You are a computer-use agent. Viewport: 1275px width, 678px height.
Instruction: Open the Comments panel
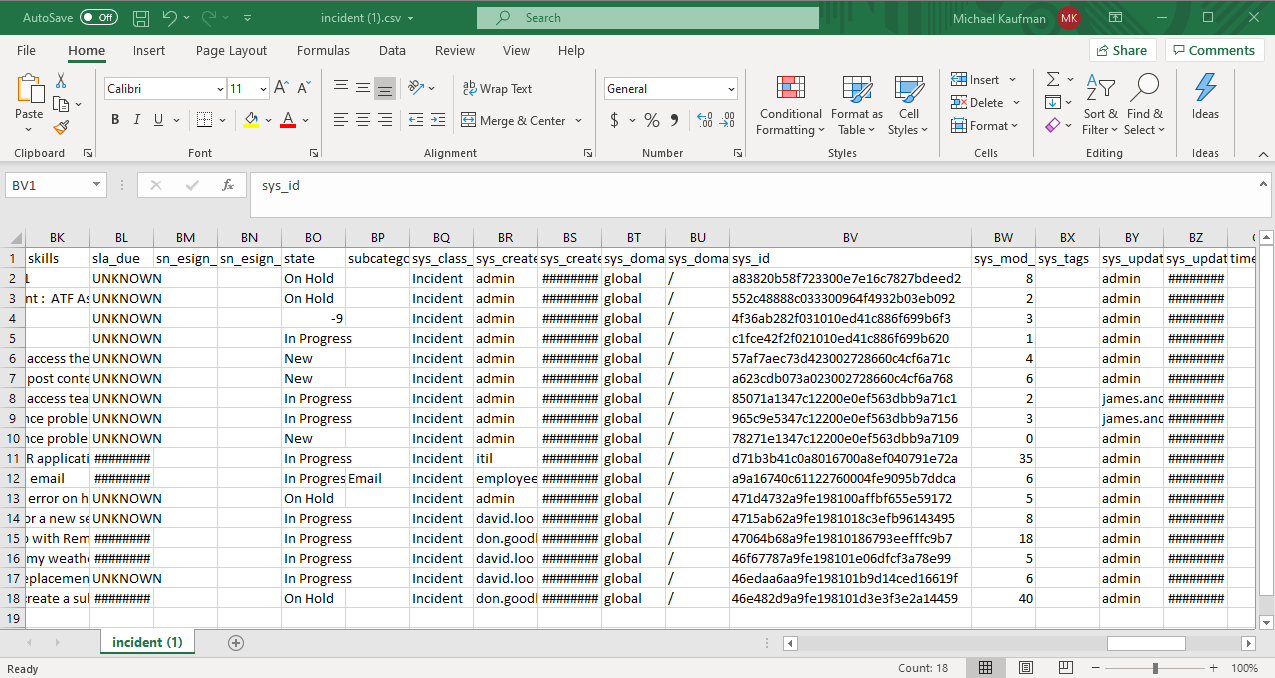click(x=1214, y=50)
